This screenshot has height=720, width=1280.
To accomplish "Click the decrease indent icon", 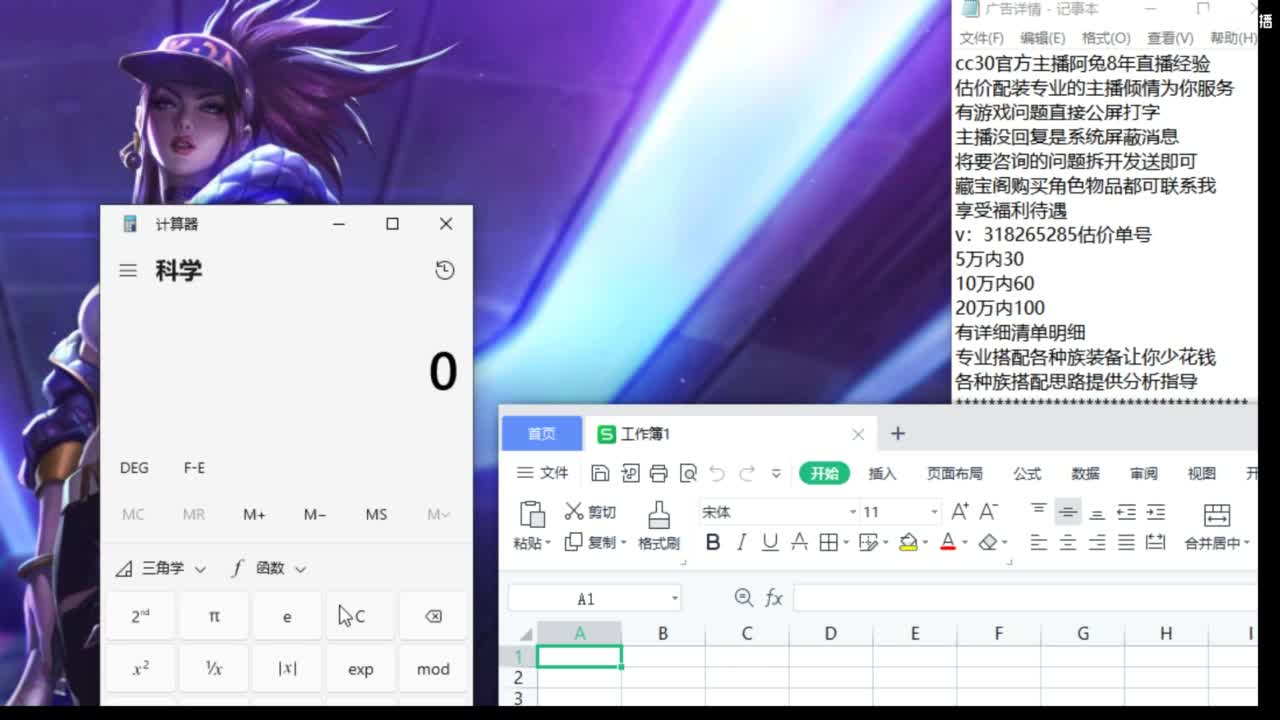I will [x=1126, y=512].
